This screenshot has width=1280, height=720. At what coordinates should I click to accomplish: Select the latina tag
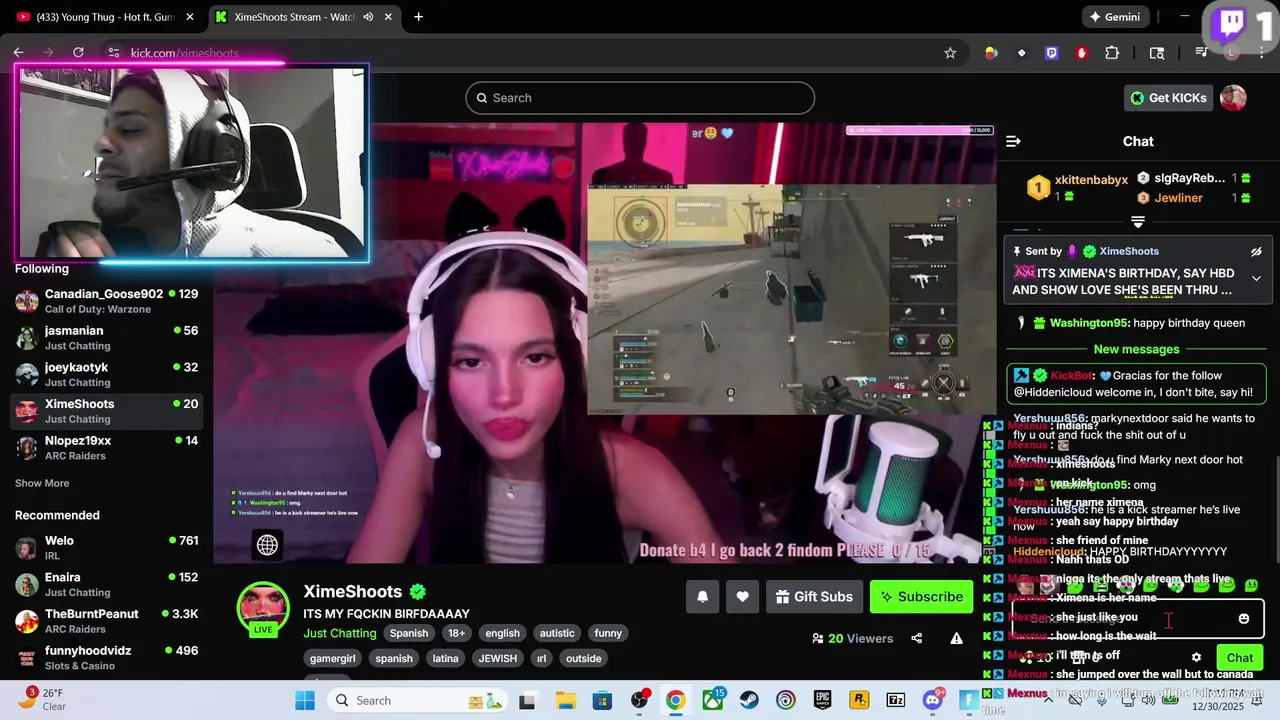(x=445, y=658)
